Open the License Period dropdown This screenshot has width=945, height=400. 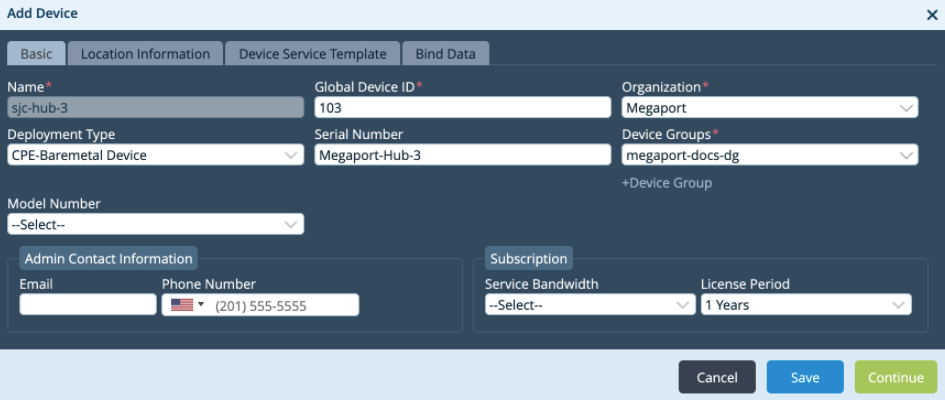[805, 305]
